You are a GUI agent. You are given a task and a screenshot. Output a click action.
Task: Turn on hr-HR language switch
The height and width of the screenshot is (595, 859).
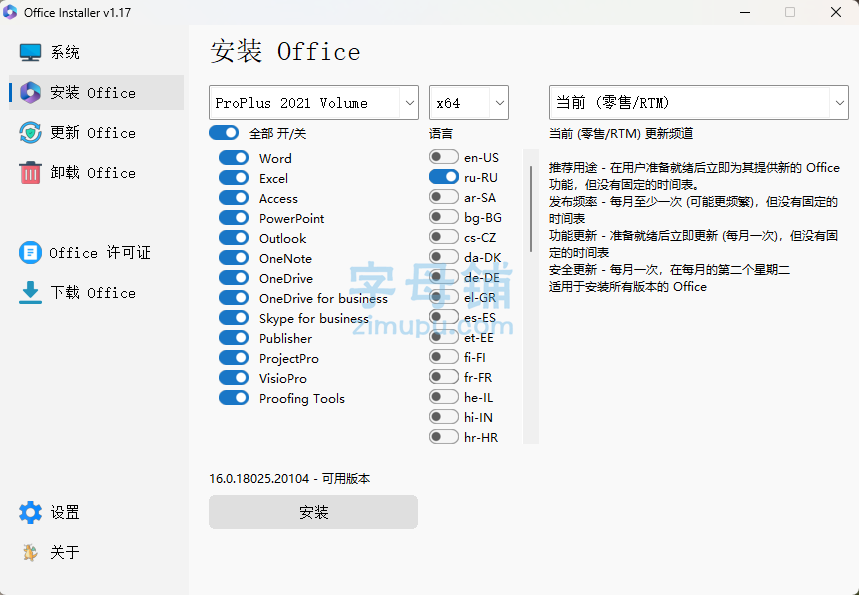[444, 437]
